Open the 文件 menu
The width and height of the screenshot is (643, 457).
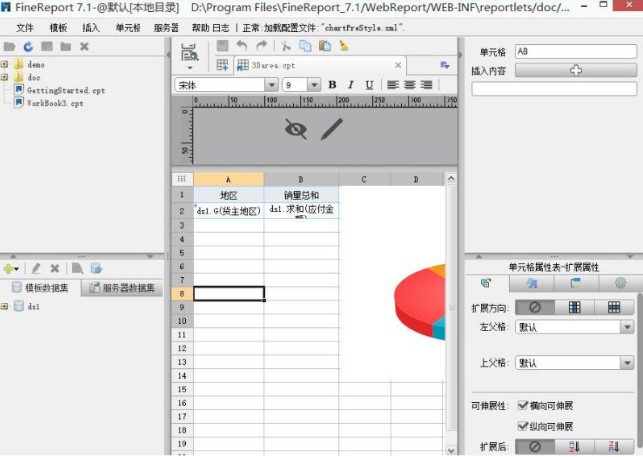click(25, 28)
